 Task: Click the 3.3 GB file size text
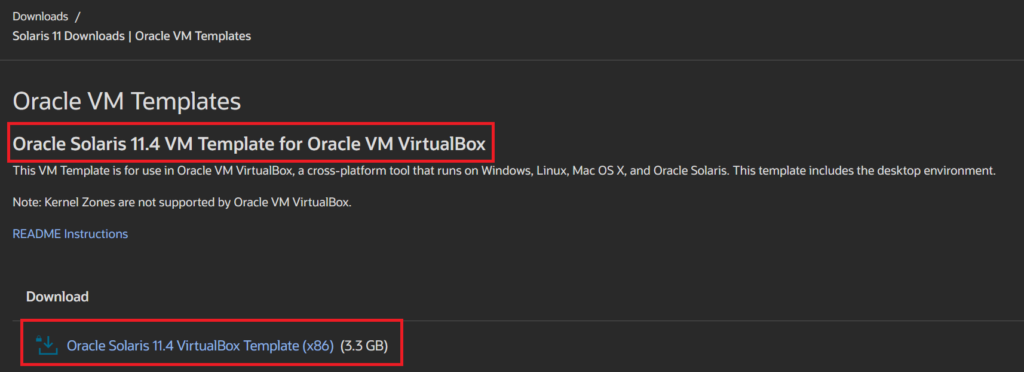pyautogui.click(x=364, y=345)
